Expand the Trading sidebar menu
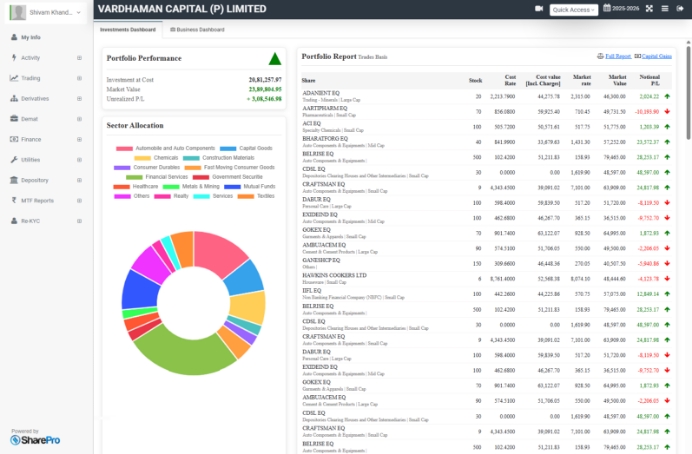 (x=30, y=78)
